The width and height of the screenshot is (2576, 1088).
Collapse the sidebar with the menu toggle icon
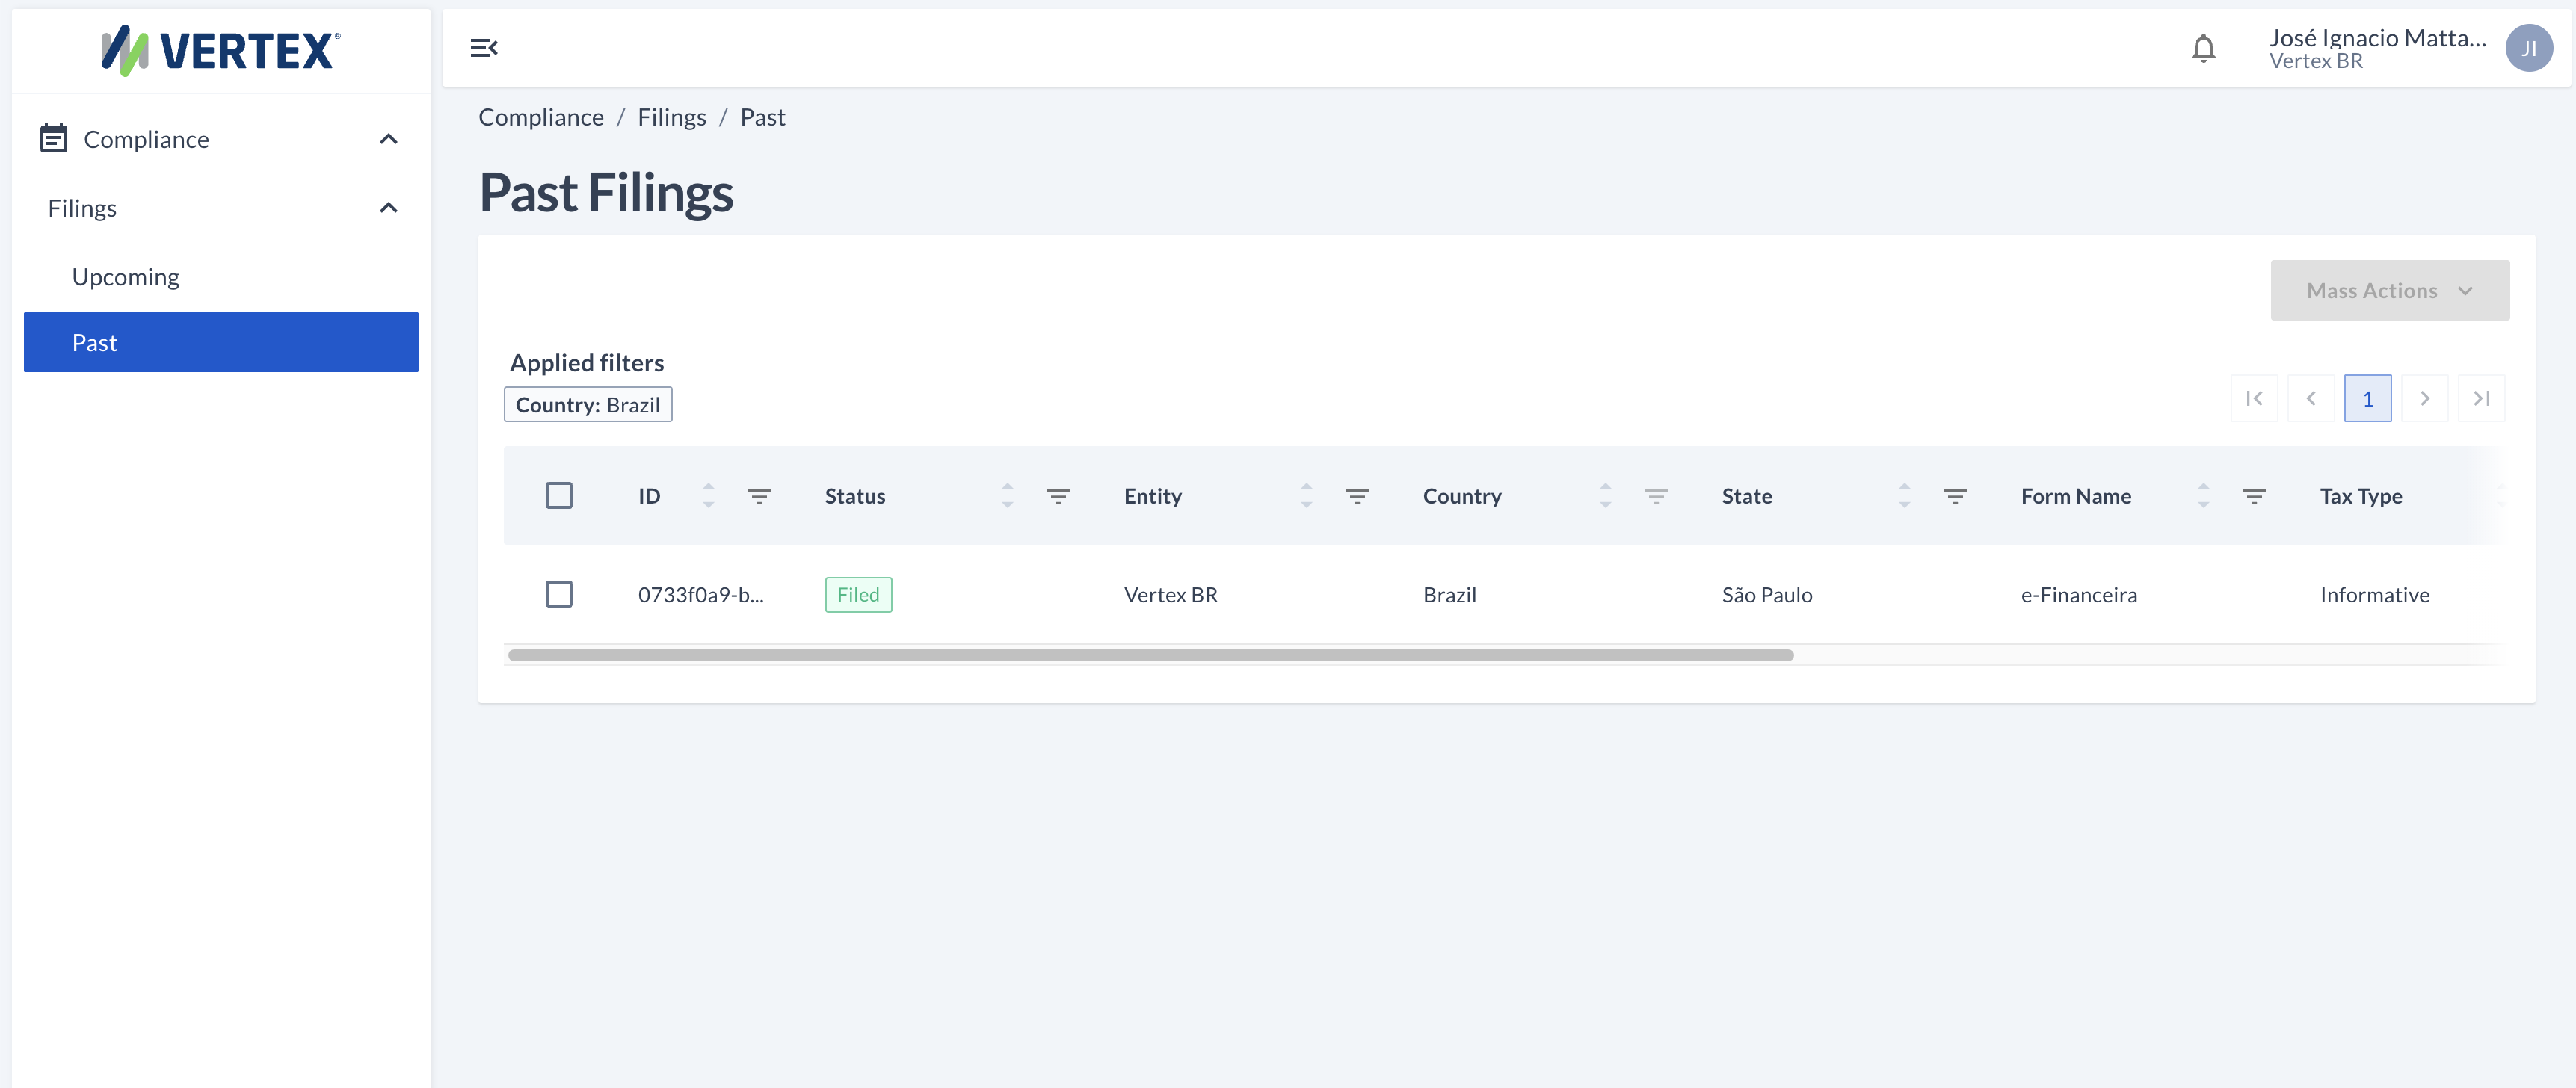click(484, 48)
